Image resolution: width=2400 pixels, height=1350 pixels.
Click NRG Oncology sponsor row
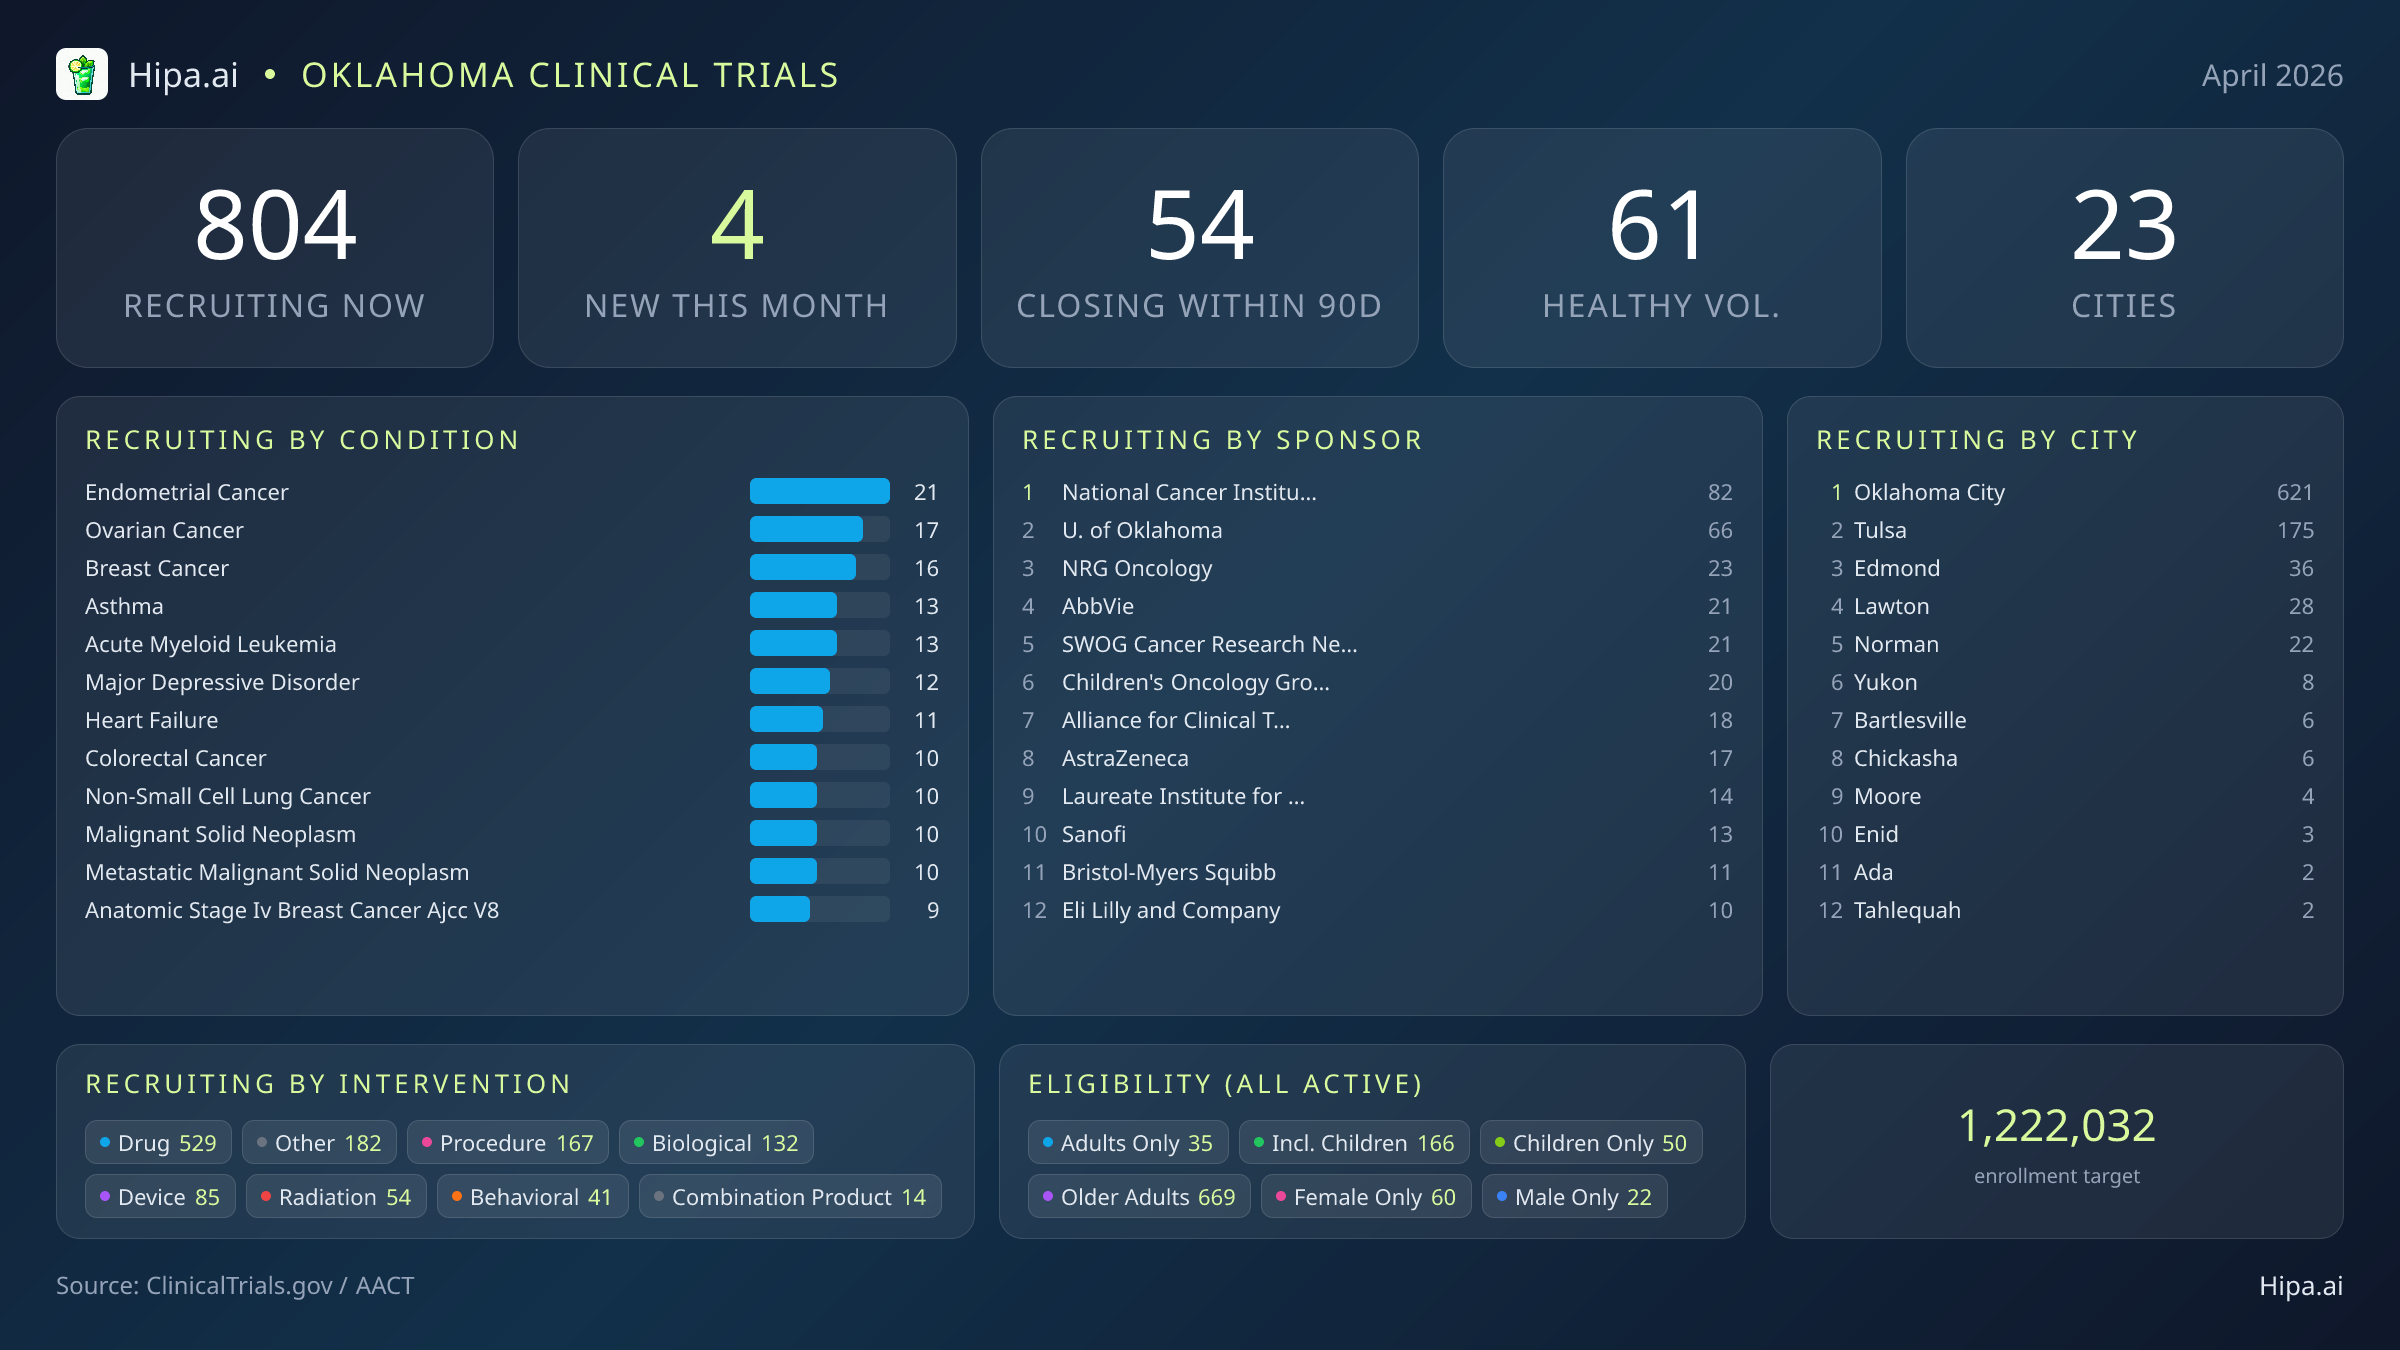coord(1377,568)
